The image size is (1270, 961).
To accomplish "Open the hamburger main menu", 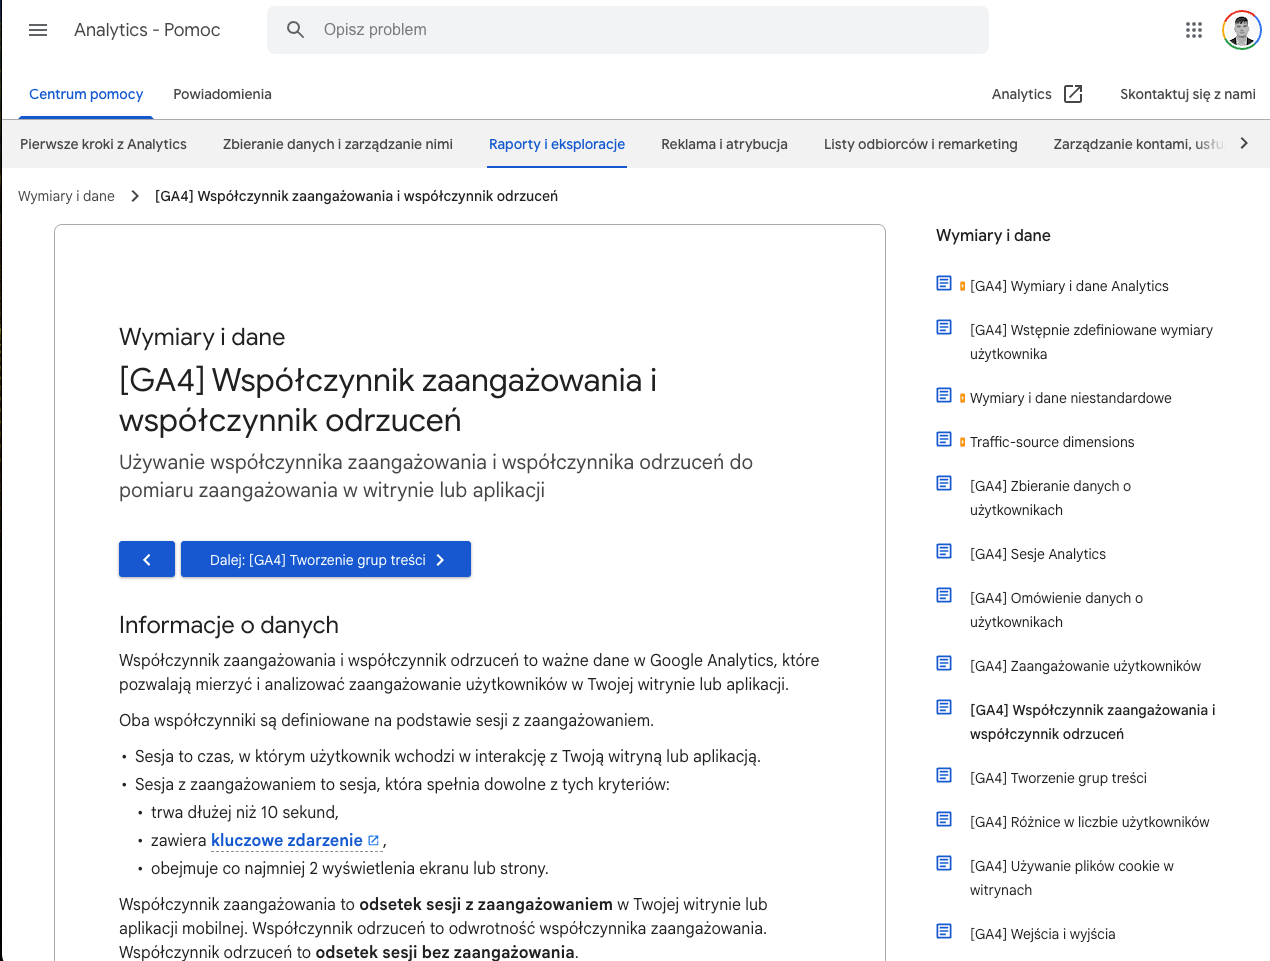I will 38,30.
